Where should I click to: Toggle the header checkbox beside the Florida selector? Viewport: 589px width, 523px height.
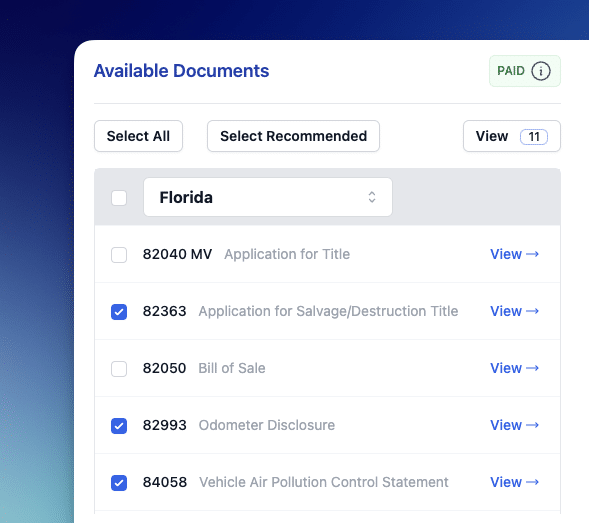coord(119,198)
